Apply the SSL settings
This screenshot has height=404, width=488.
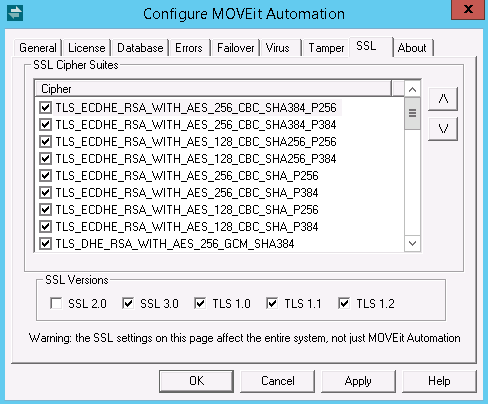[358, 381]
